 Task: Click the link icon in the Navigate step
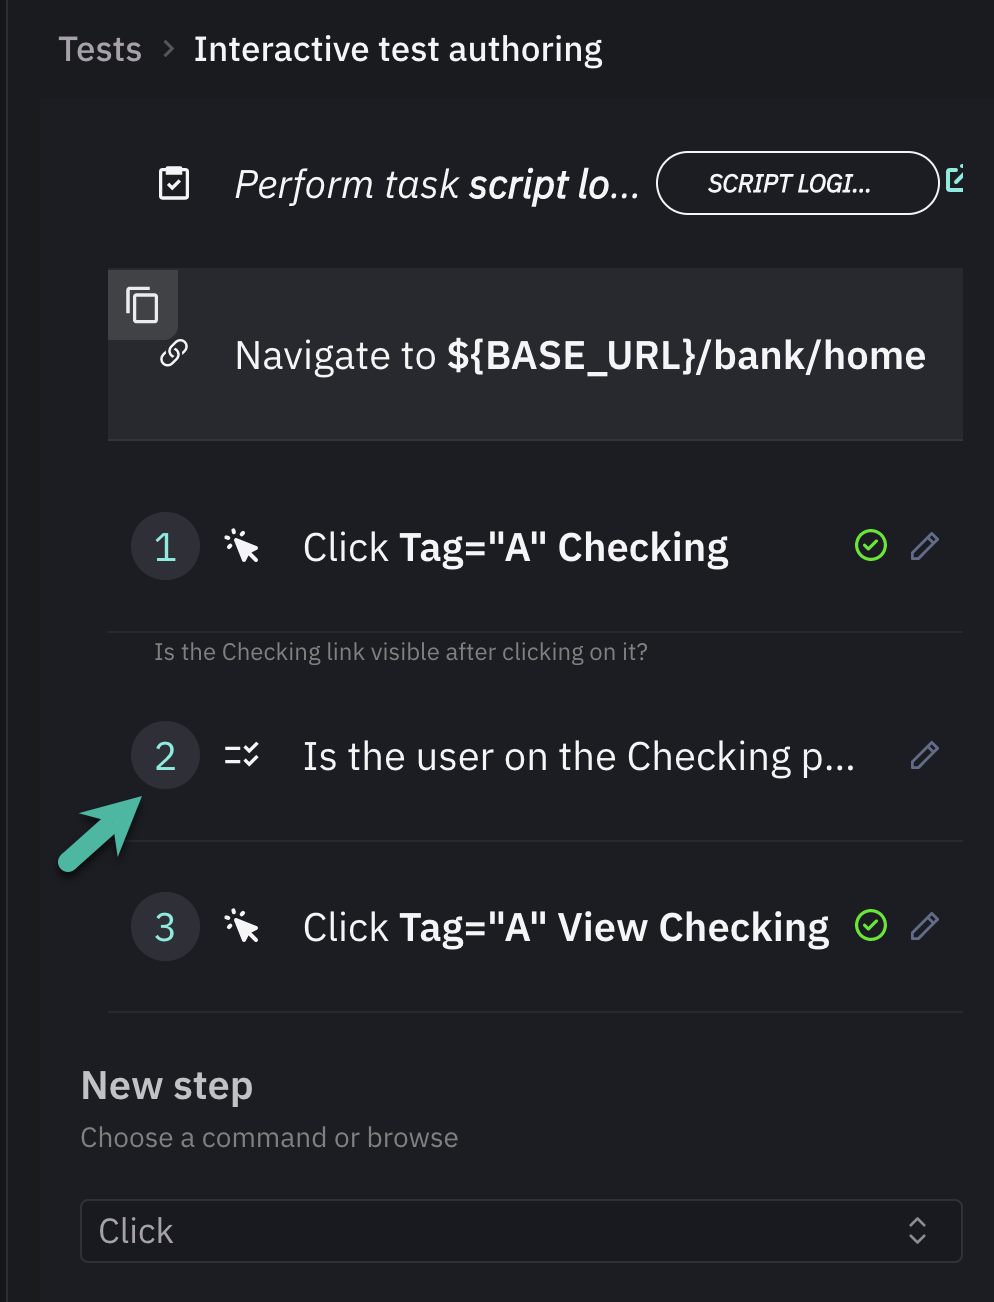(x=173, y=355)
